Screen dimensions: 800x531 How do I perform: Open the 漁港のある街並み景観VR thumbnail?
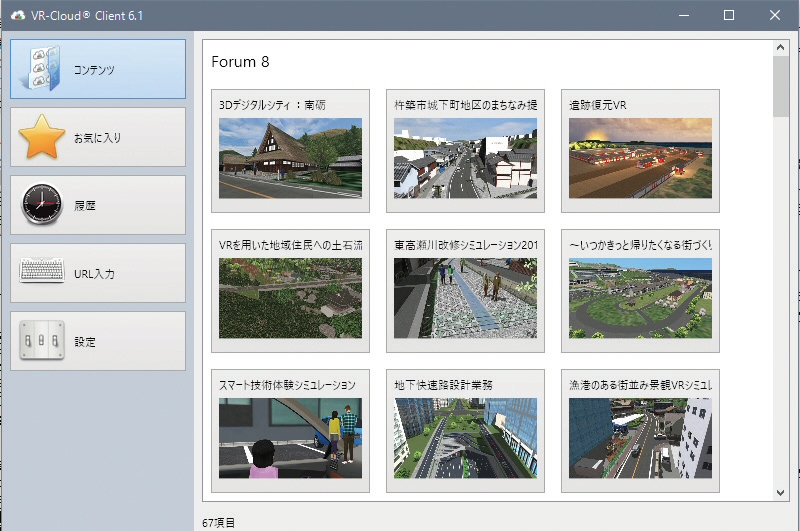(640, 438)
